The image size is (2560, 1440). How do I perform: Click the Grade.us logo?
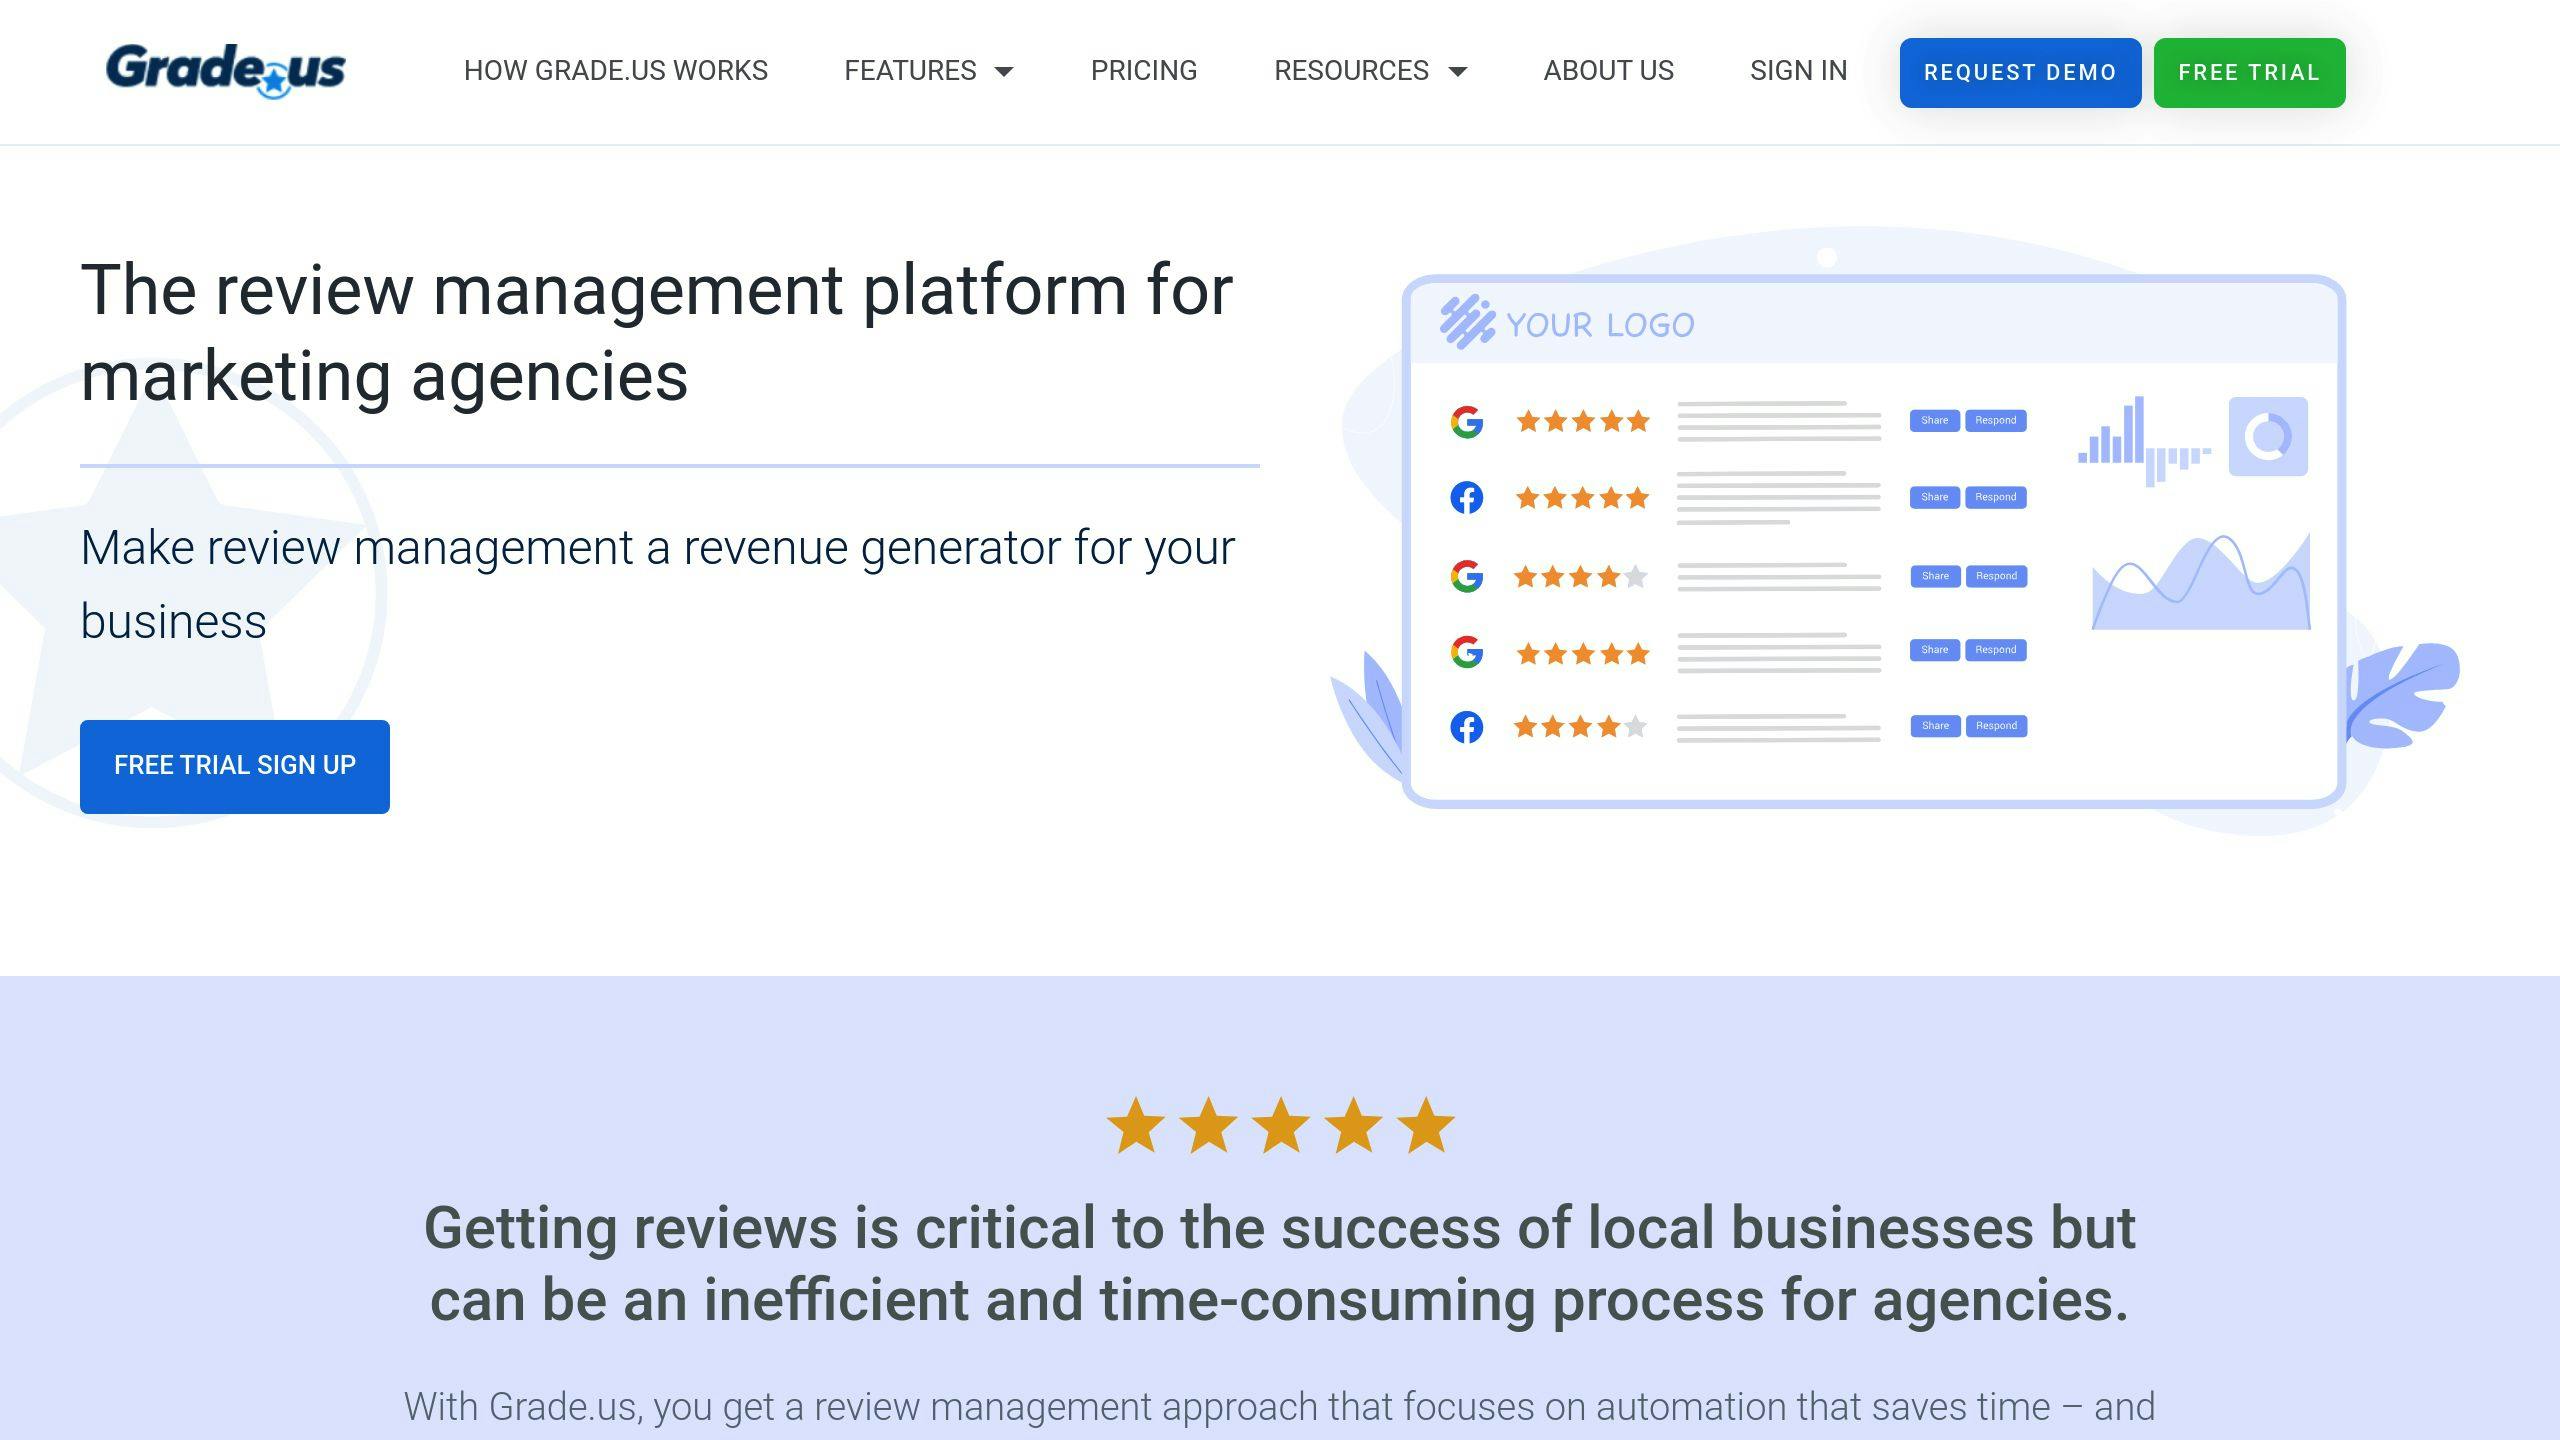[226, 71]
